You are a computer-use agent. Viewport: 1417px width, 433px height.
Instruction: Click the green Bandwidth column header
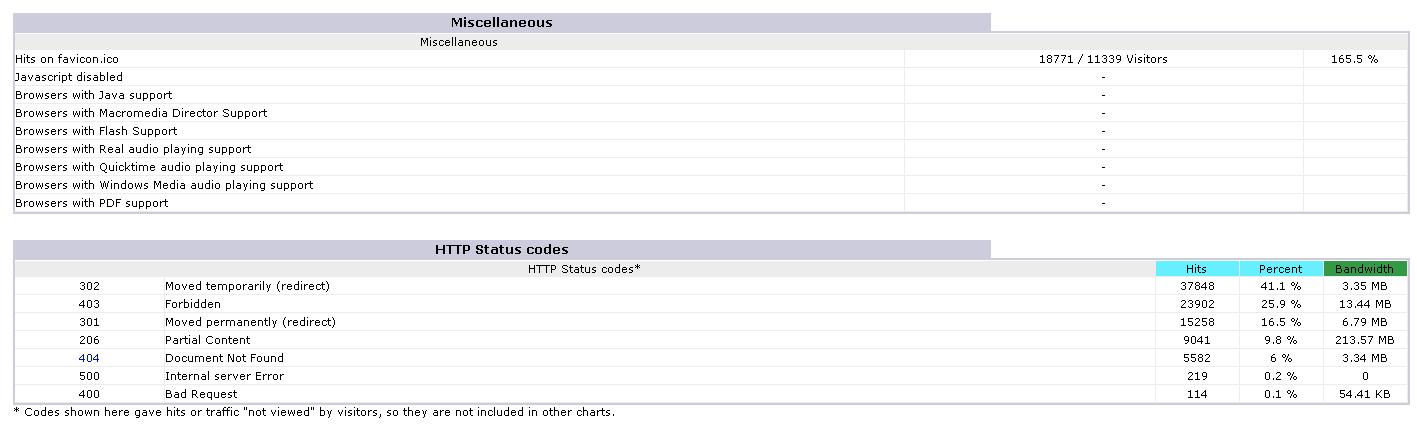pos(1365,269)
